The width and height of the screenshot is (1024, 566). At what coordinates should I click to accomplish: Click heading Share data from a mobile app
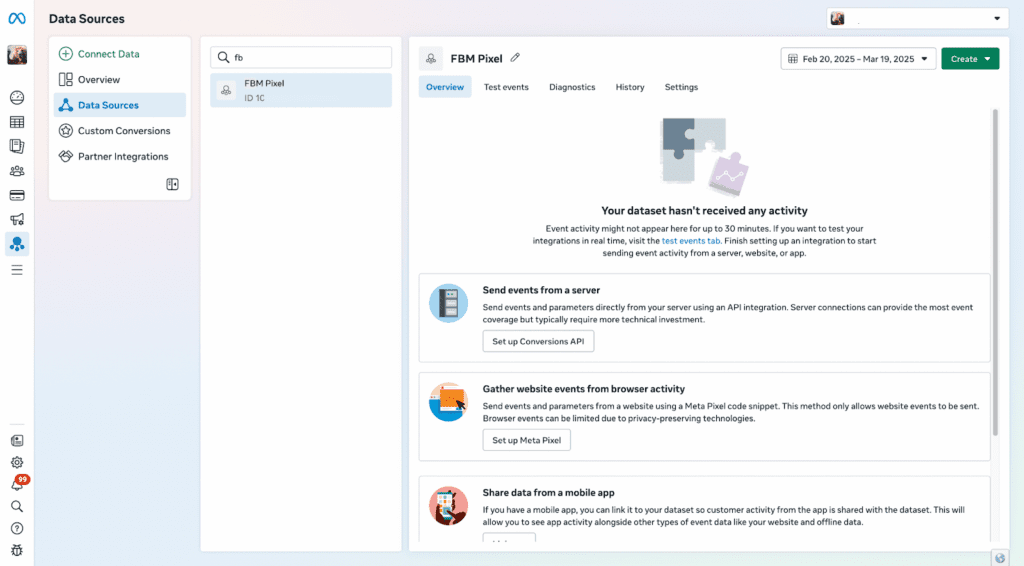549,493
